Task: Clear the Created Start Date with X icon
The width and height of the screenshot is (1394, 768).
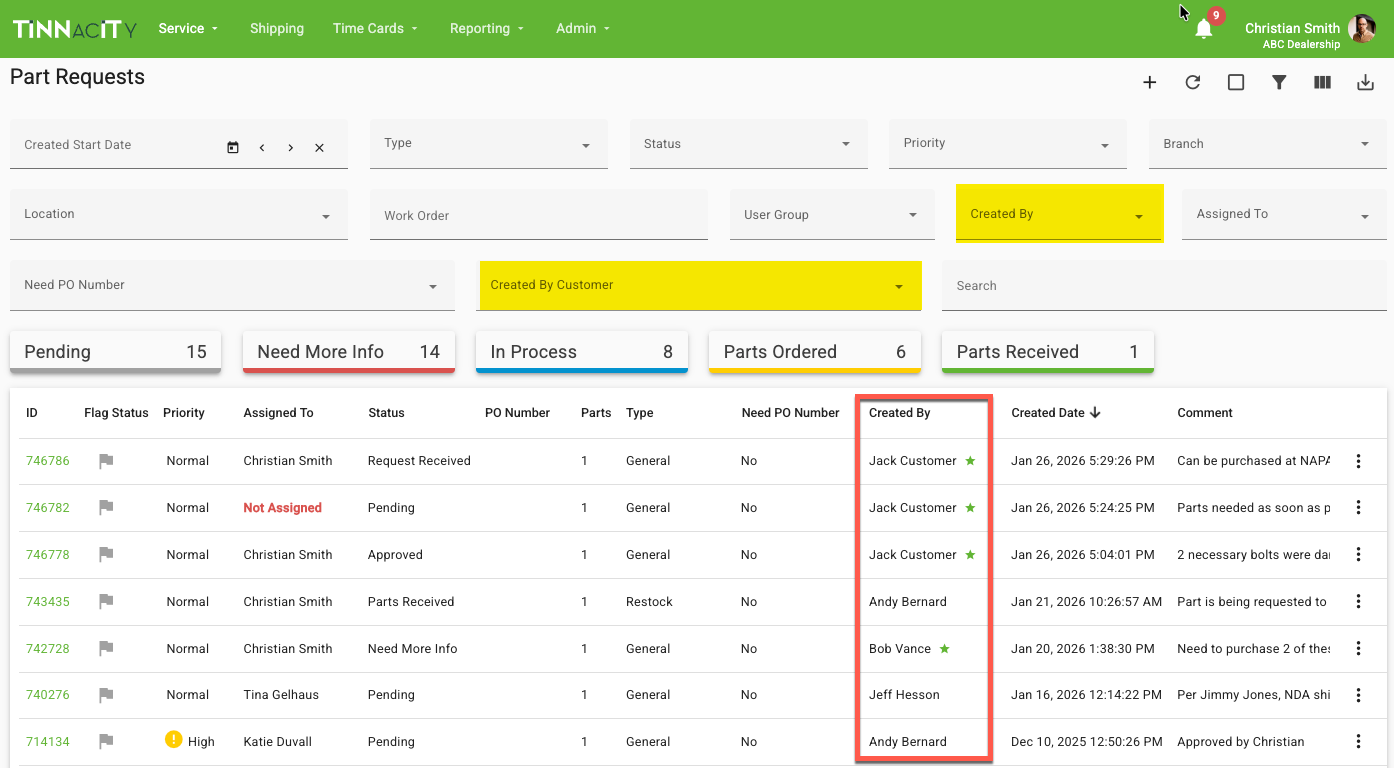Action: [319, 148]
